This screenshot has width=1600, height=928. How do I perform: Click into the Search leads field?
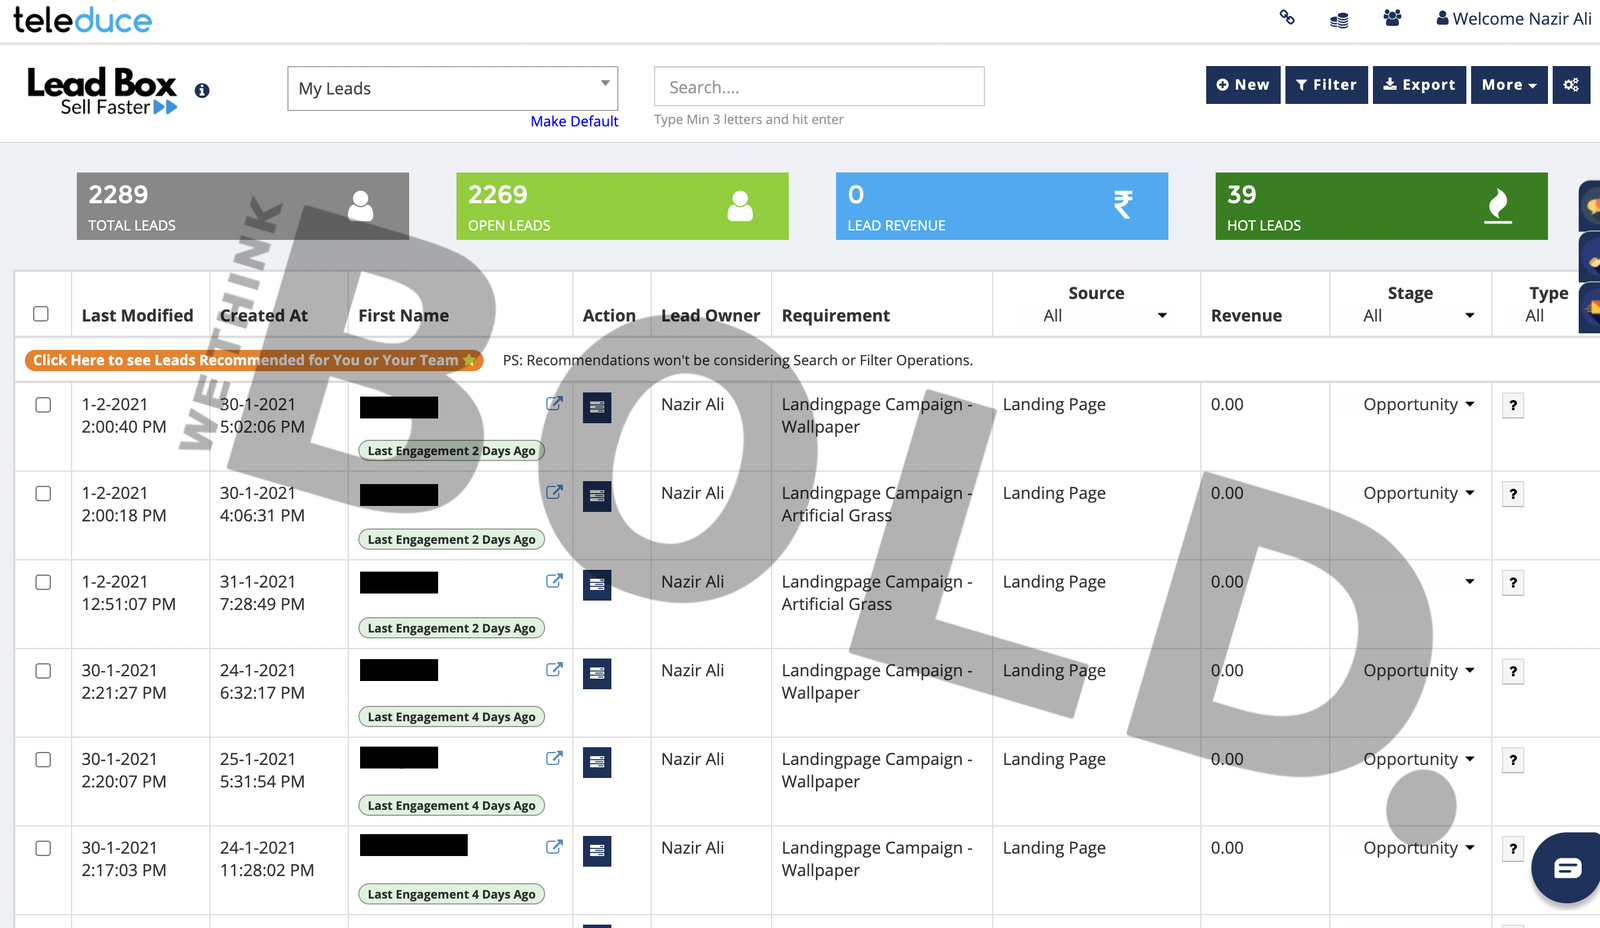(x=818, y=87)
